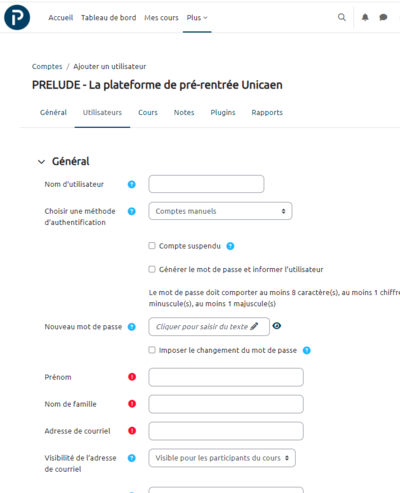Image resolution: width=400 pixels, height=493 pixels.
Task: Open the email visibility dropdown
Action: 222,458
